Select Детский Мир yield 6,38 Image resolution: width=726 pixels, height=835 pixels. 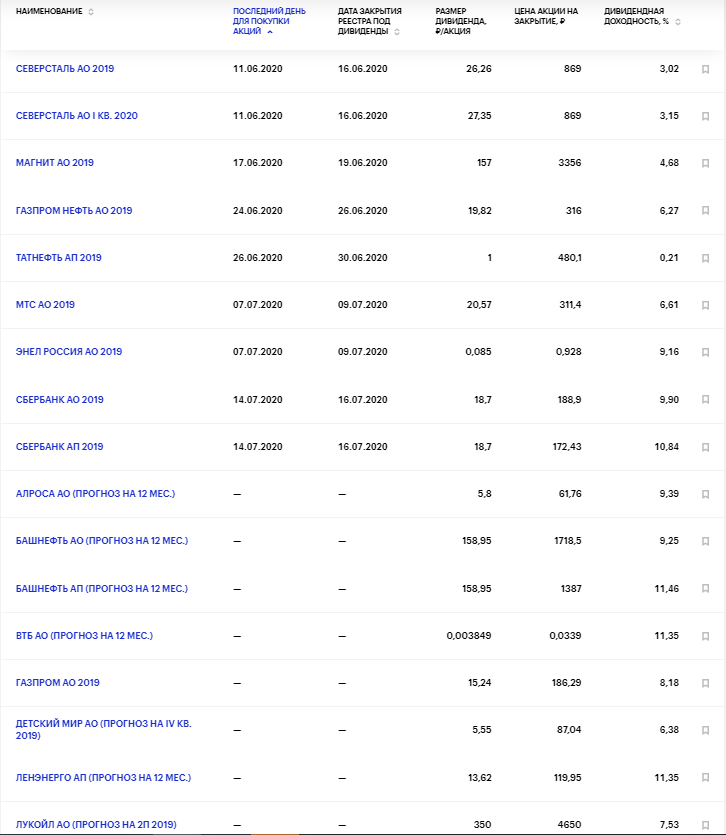[x=669, y=730]
